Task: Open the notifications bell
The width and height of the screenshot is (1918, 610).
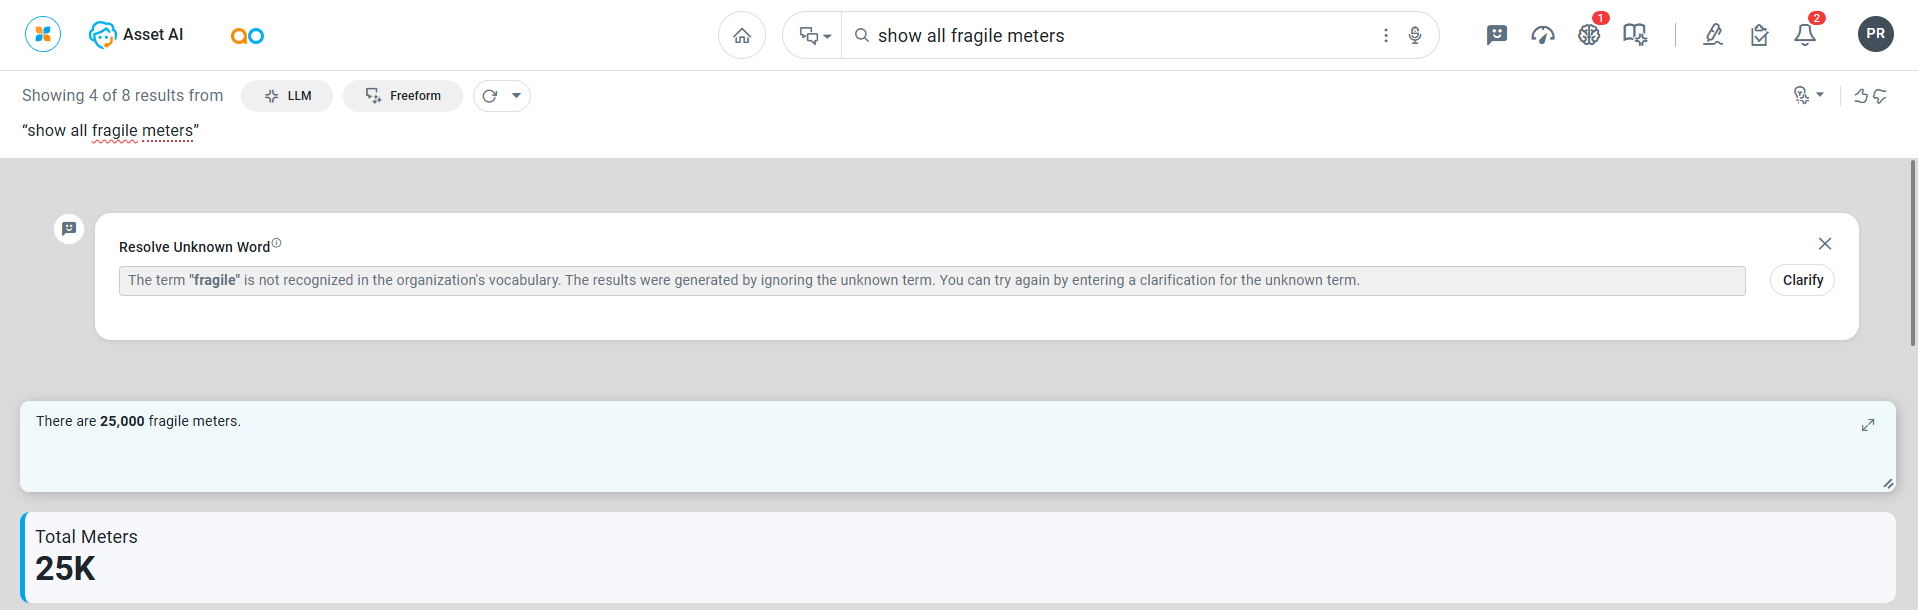Action: tap(1805, 35)
